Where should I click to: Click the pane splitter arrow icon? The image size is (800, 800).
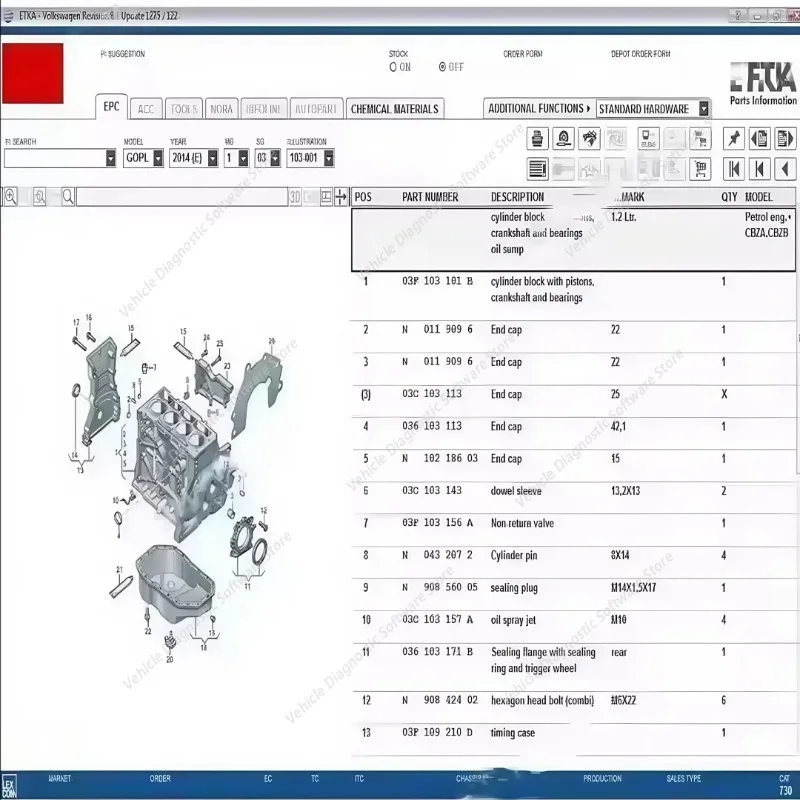tap(341, 197)
